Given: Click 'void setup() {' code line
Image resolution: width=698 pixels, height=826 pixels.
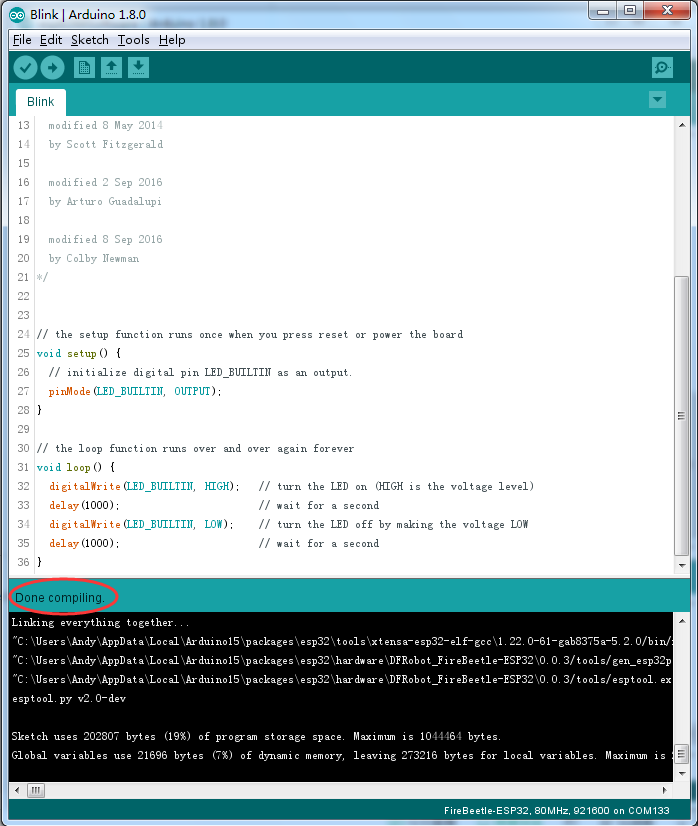Looking at the screenshot, I should pyautogui.click(x=78, y=353).
